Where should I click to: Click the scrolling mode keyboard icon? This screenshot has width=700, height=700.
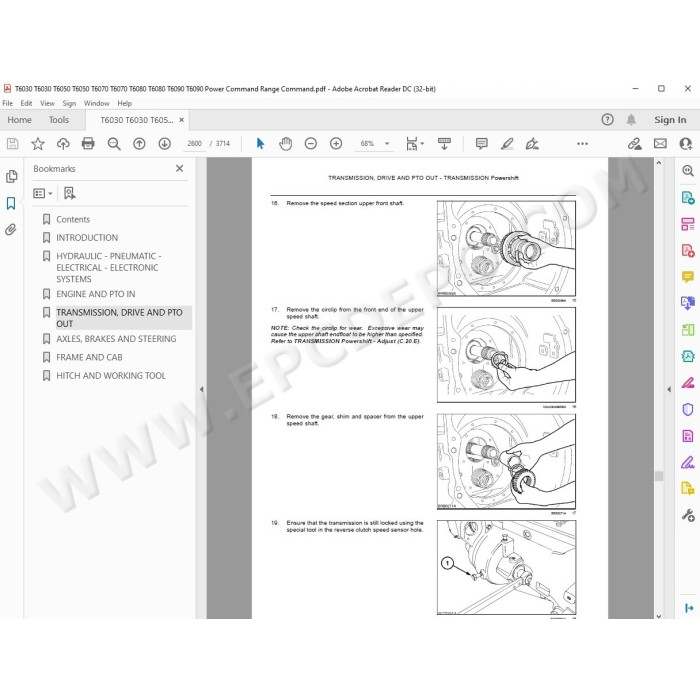pyautogui.click(x=444, y=144)
